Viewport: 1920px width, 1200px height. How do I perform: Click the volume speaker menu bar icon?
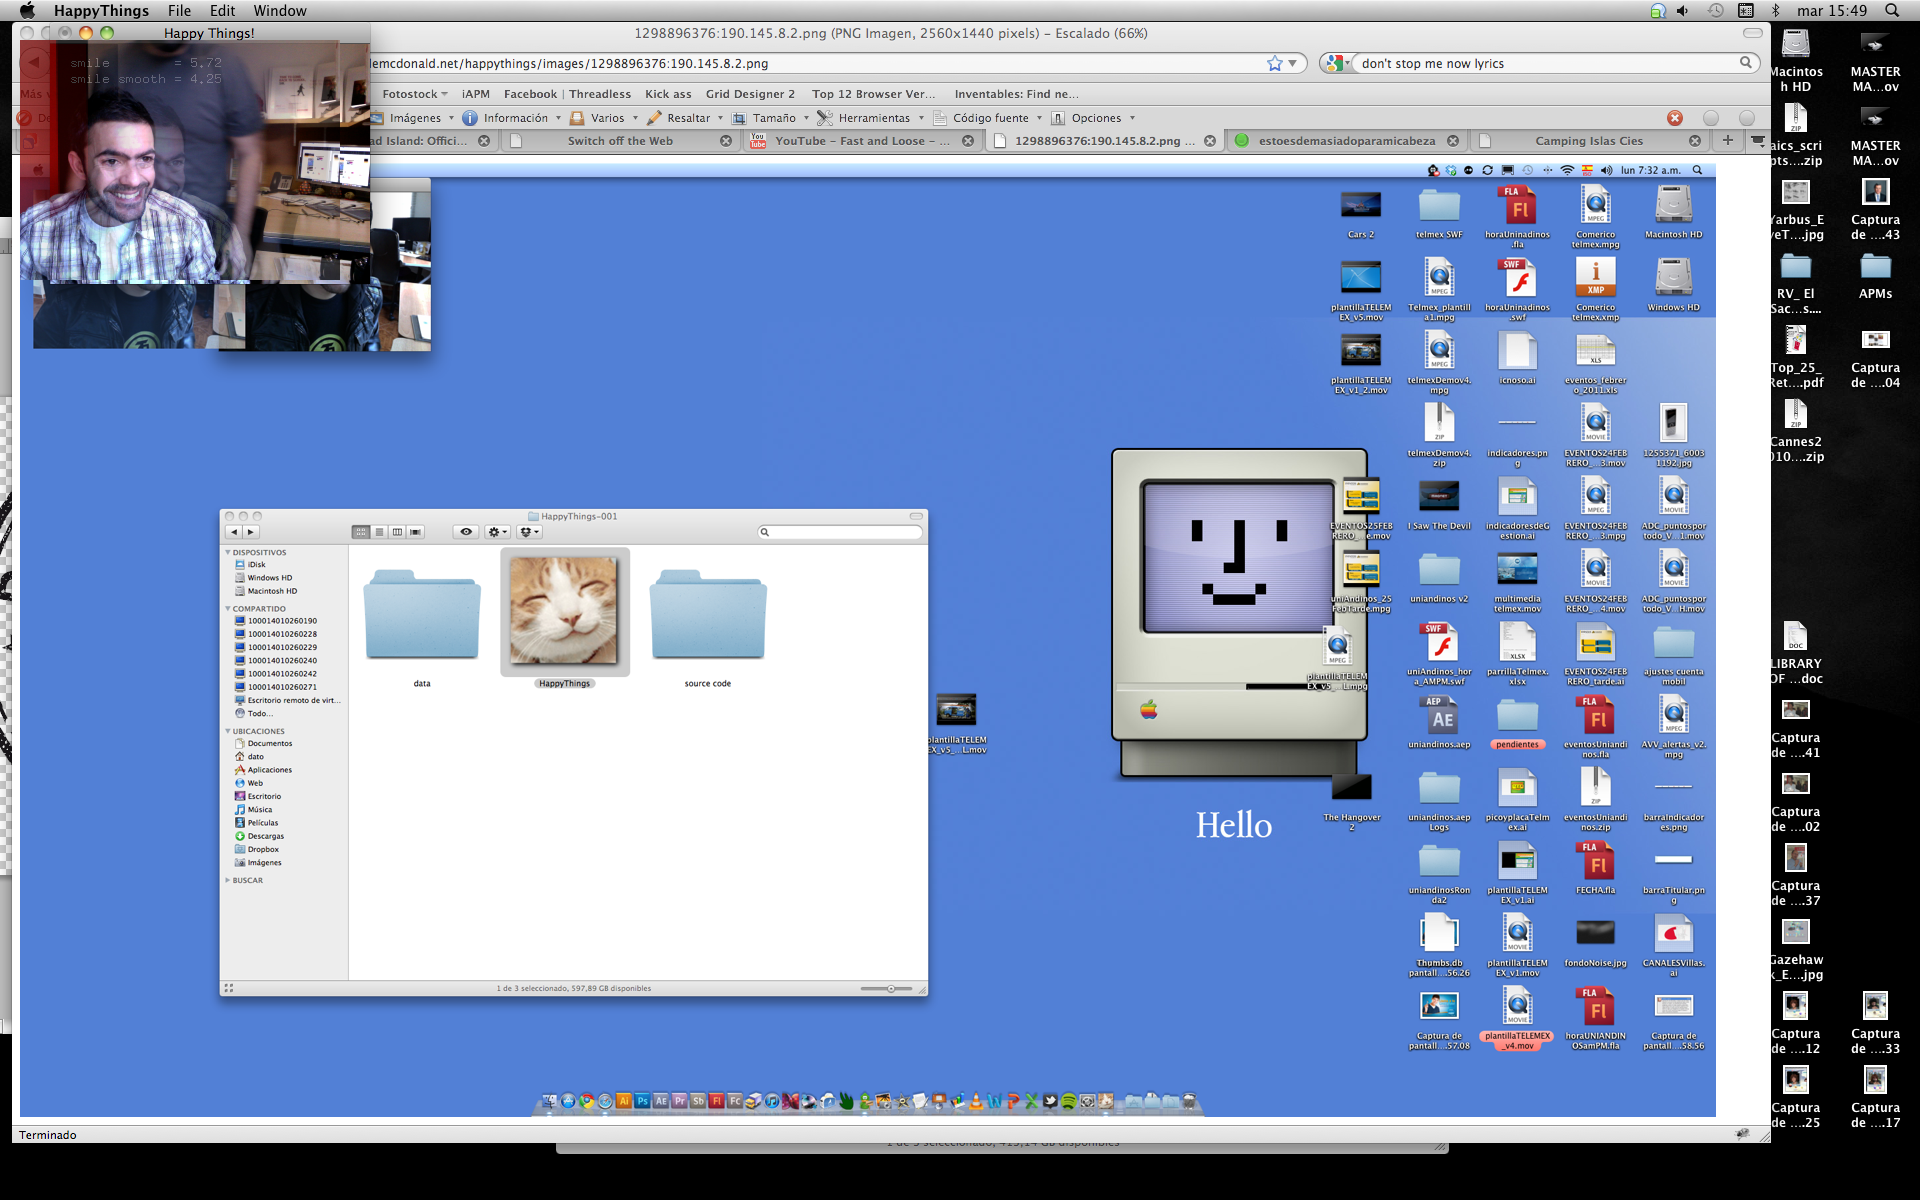(x=1682, y=11)
